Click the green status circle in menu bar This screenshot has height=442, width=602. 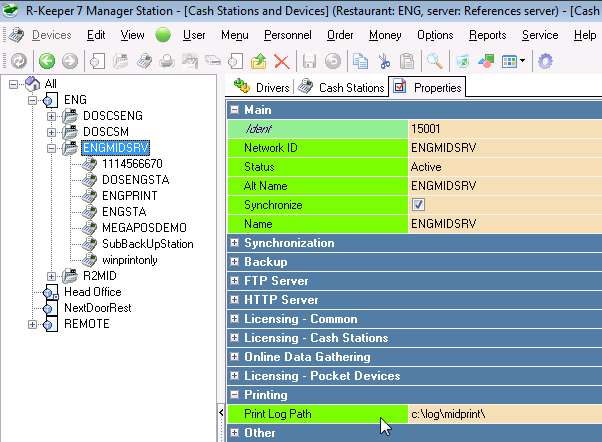pyautogui.click(x=163, y=35)
